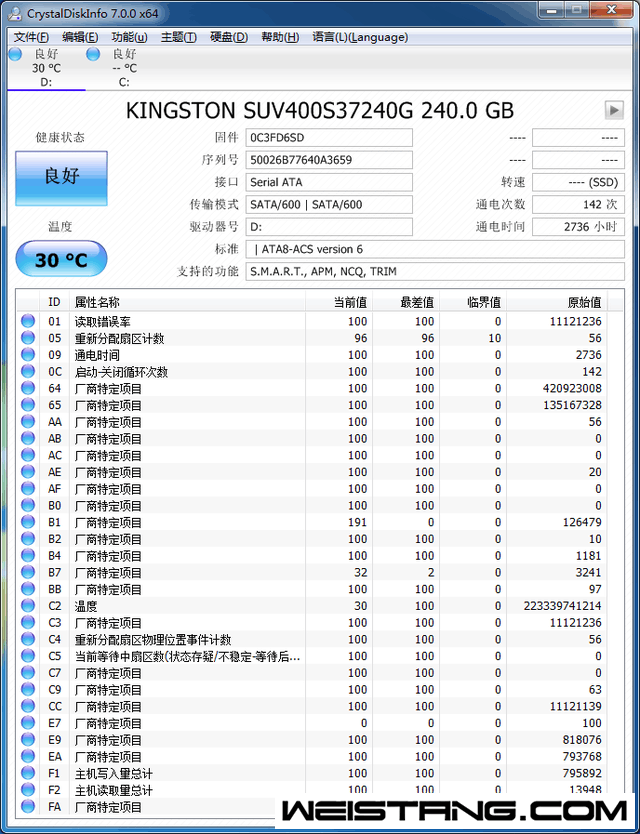Click the status icon for attribute C4
640x834 pixels.
click(x=28, y=639)
